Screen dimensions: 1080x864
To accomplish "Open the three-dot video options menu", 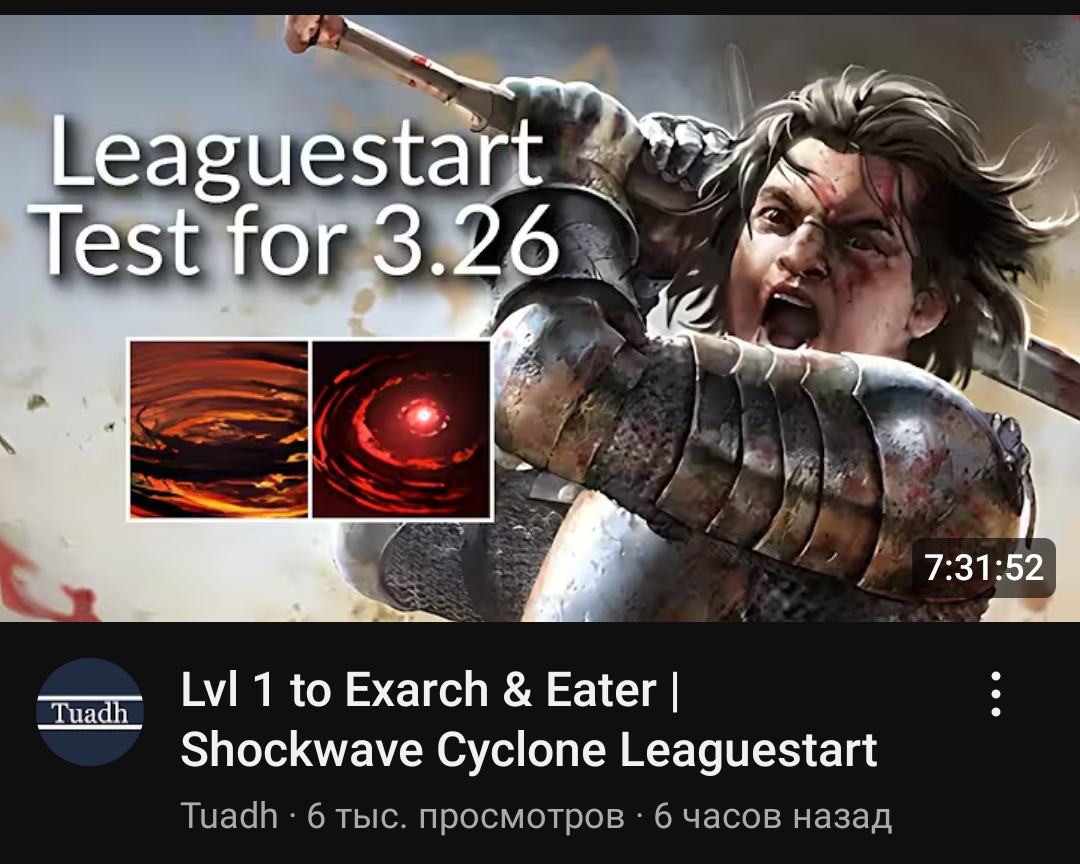I will [995, 695].
